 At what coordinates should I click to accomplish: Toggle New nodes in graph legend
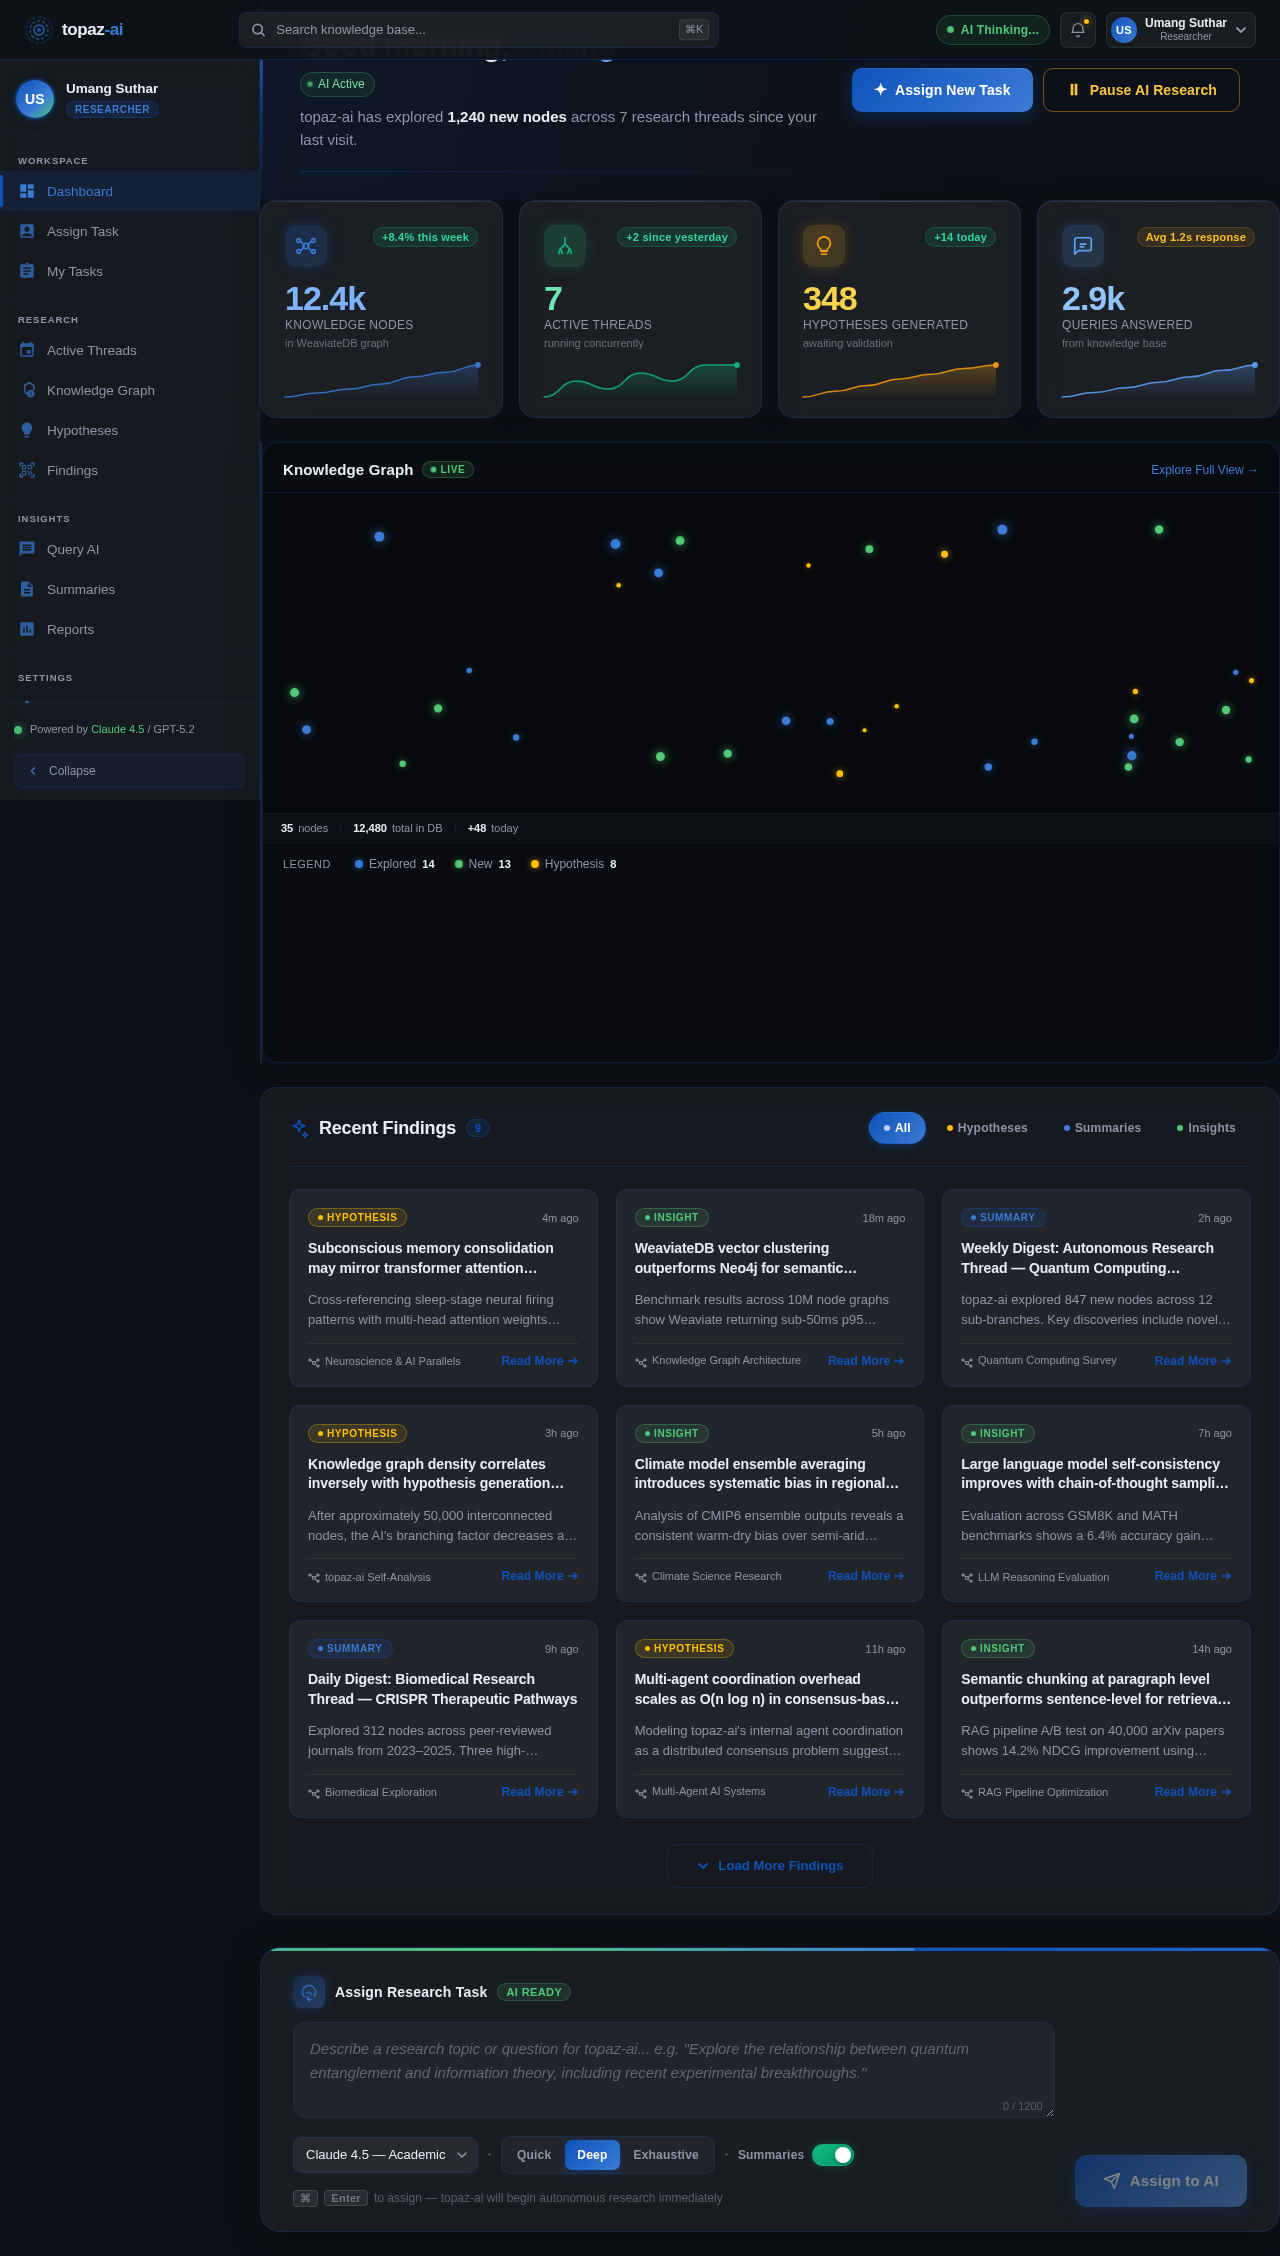(483, 864)
